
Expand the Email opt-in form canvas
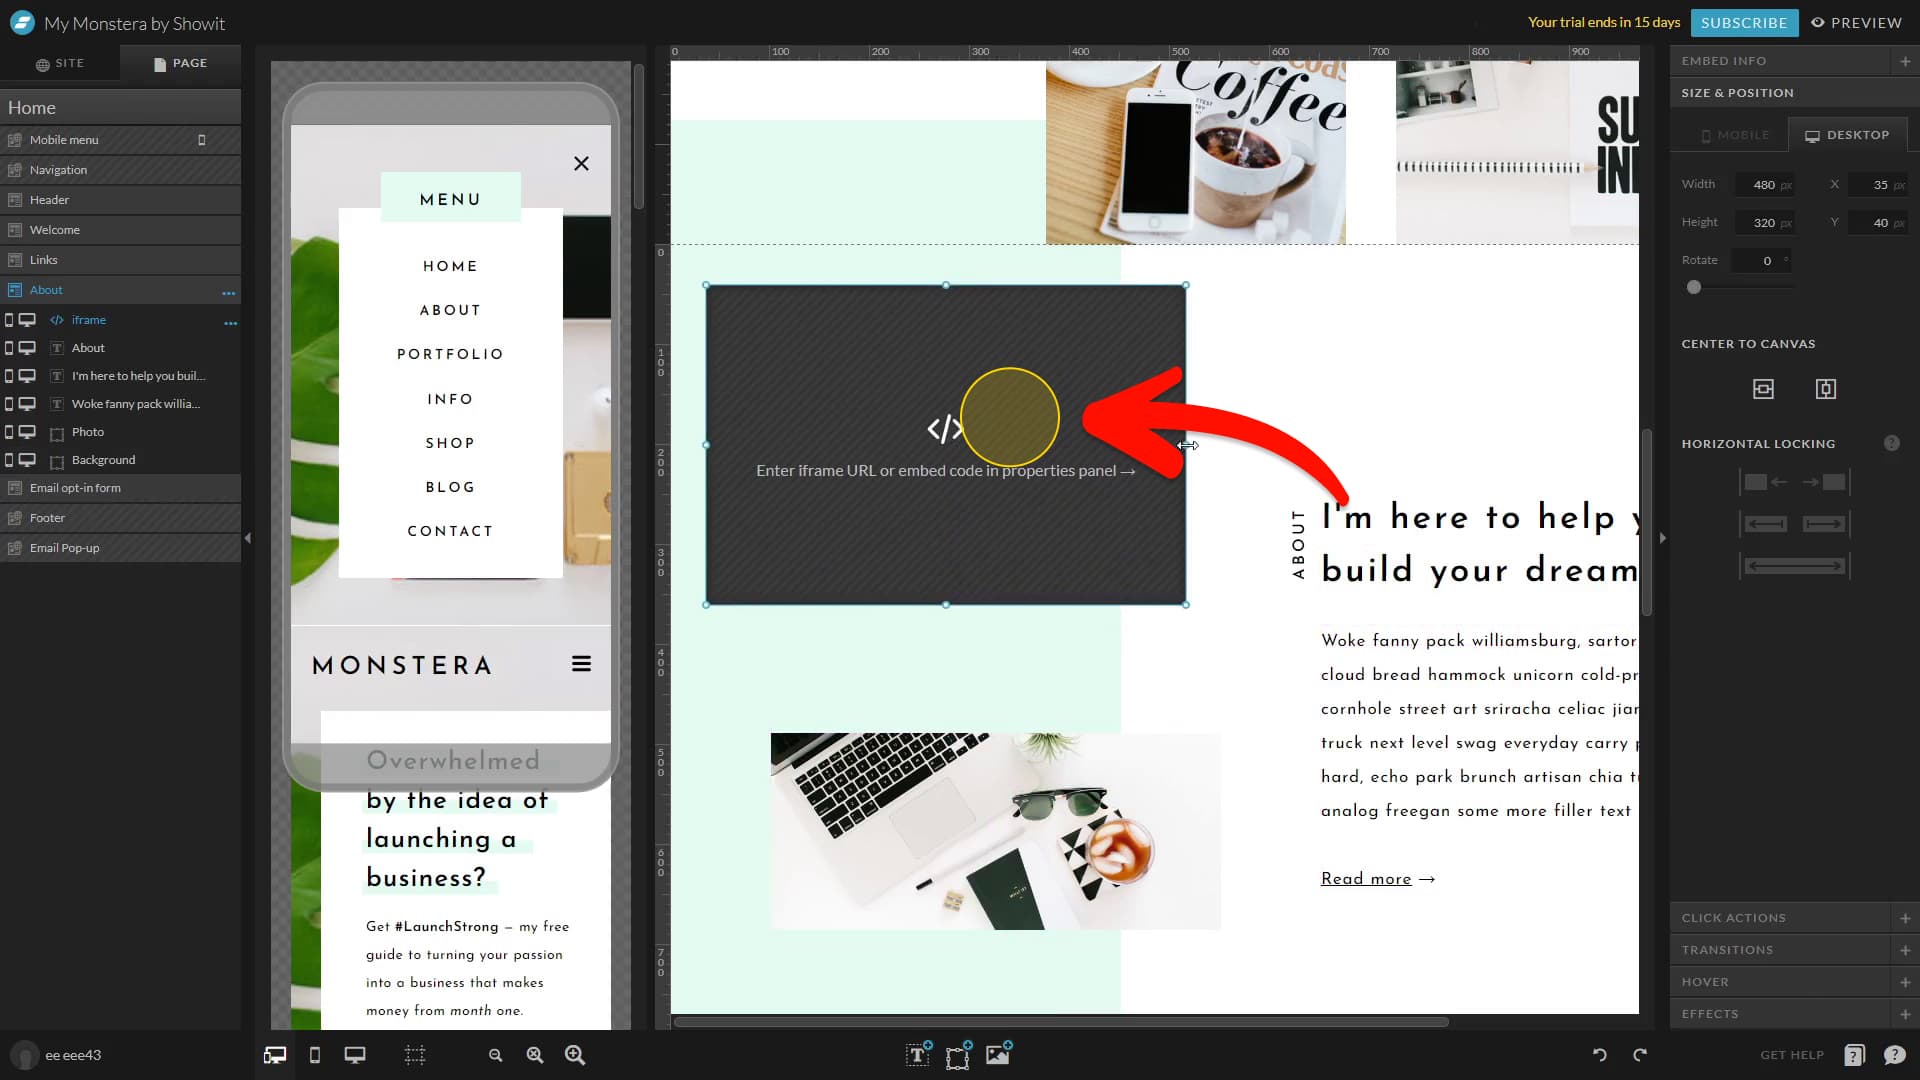[120, 488]
